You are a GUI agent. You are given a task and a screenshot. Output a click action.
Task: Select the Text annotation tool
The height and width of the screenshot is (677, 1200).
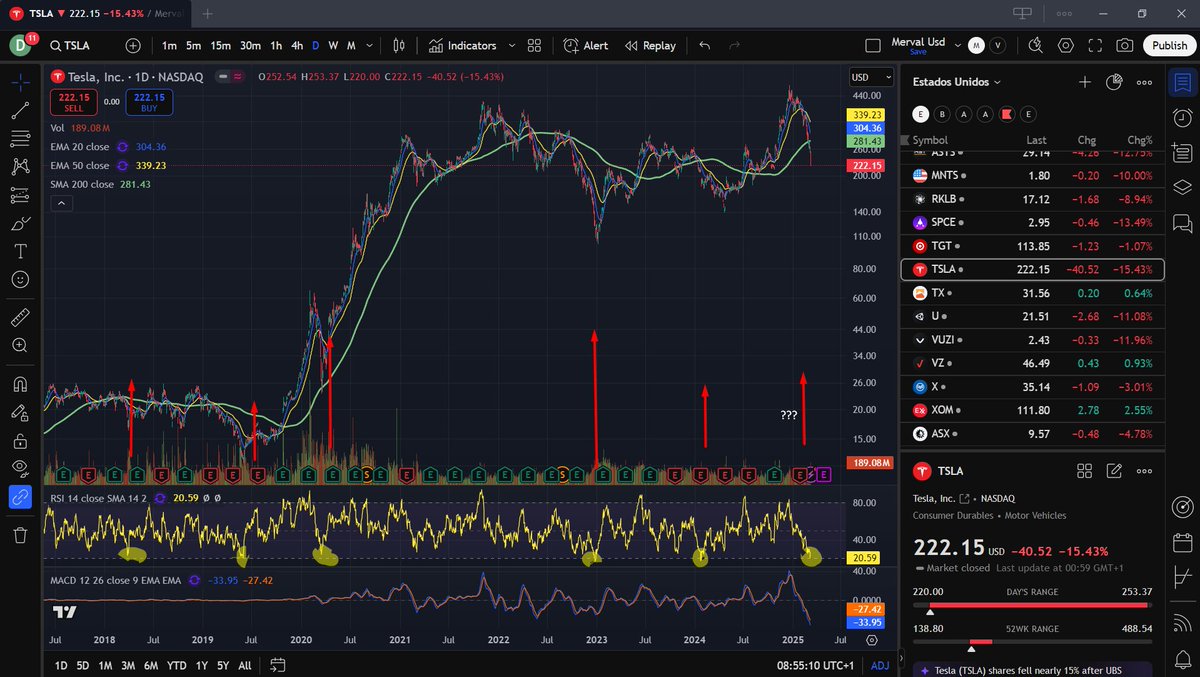click(x=20, y=251)
